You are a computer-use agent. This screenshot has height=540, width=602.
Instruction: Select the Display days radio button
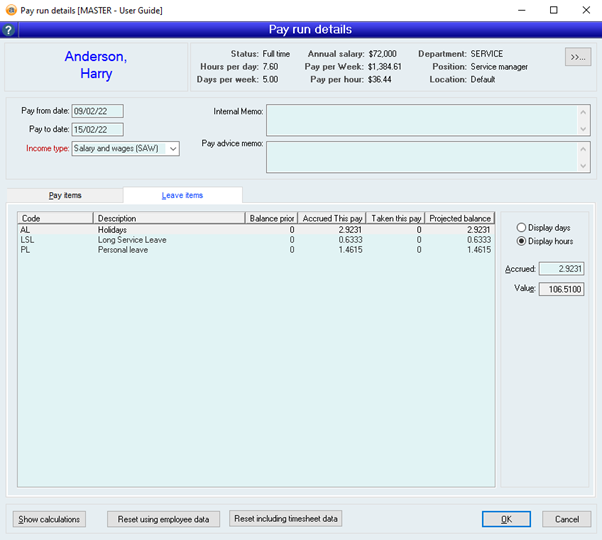[x=520, y=228]
